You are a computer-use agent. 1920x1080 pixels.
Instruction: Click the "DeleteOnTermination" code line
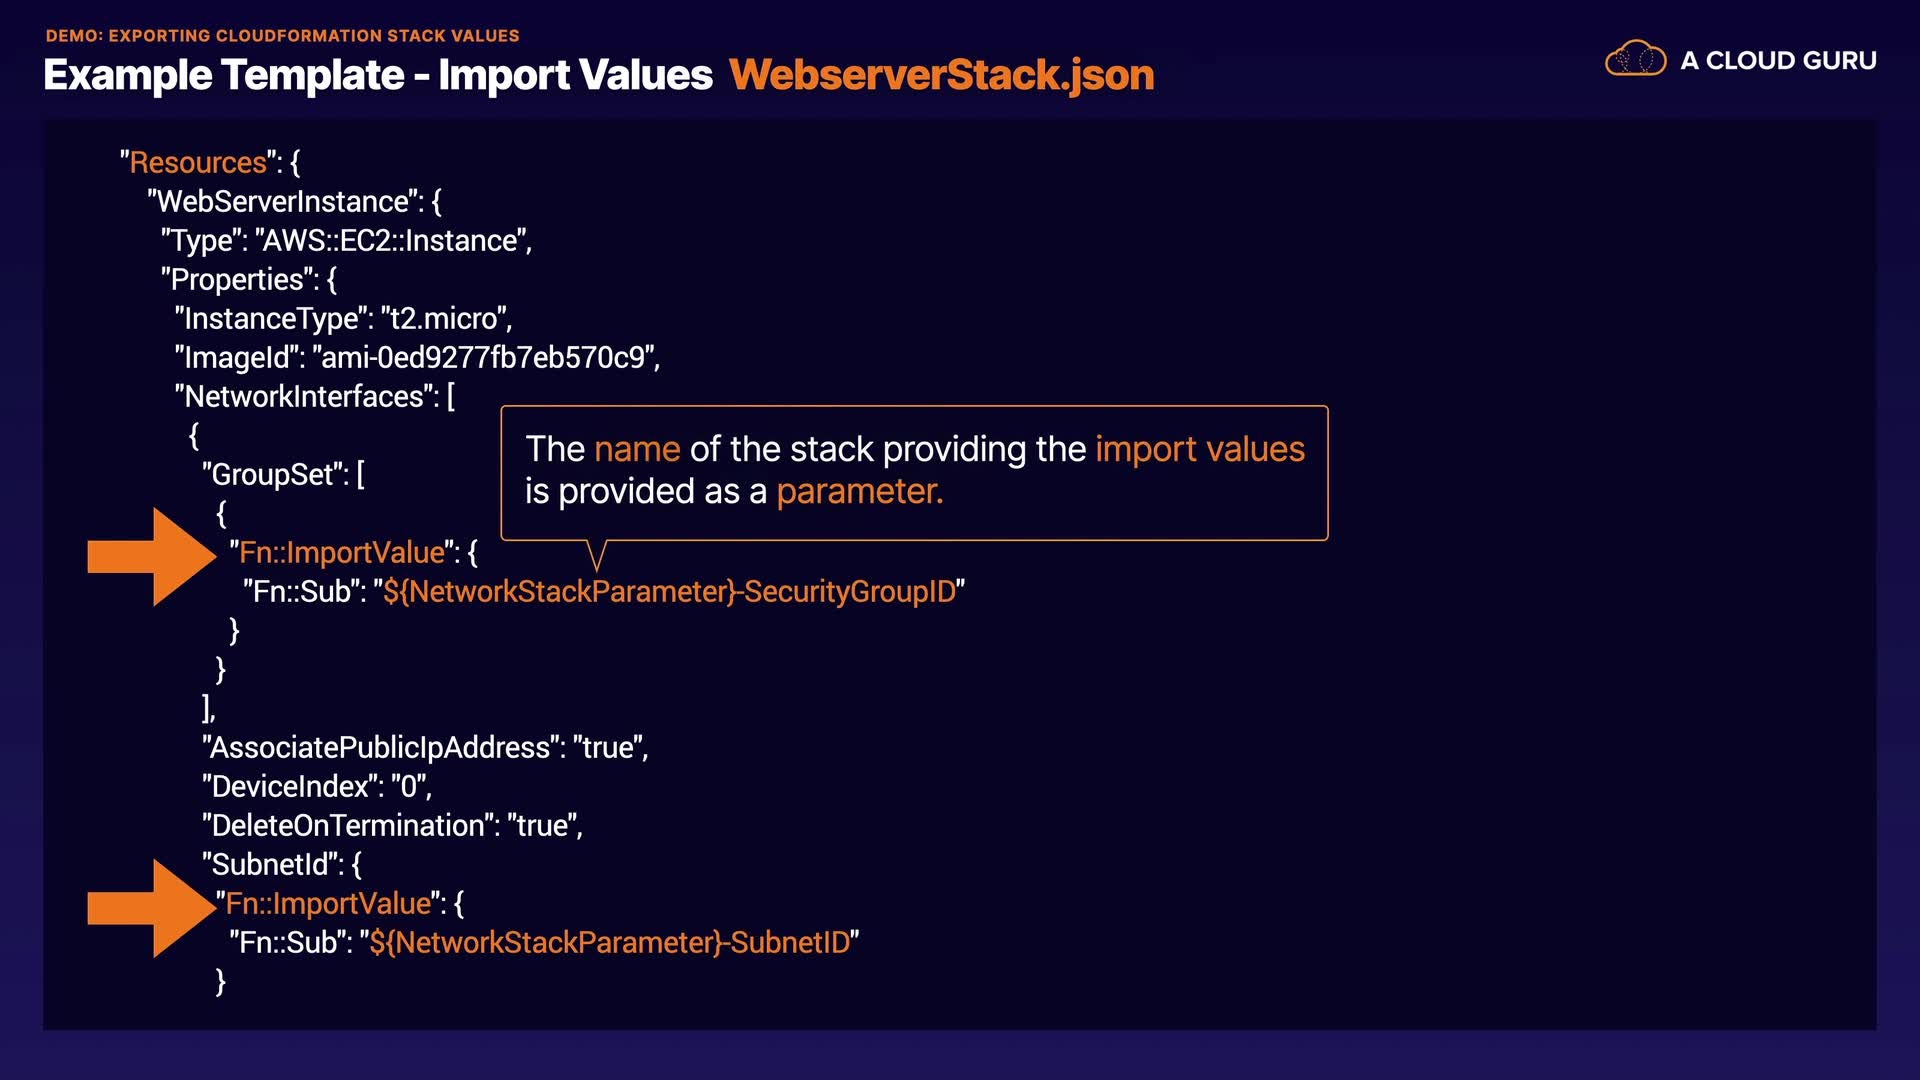pyautogui.click(x=391, y=826)
